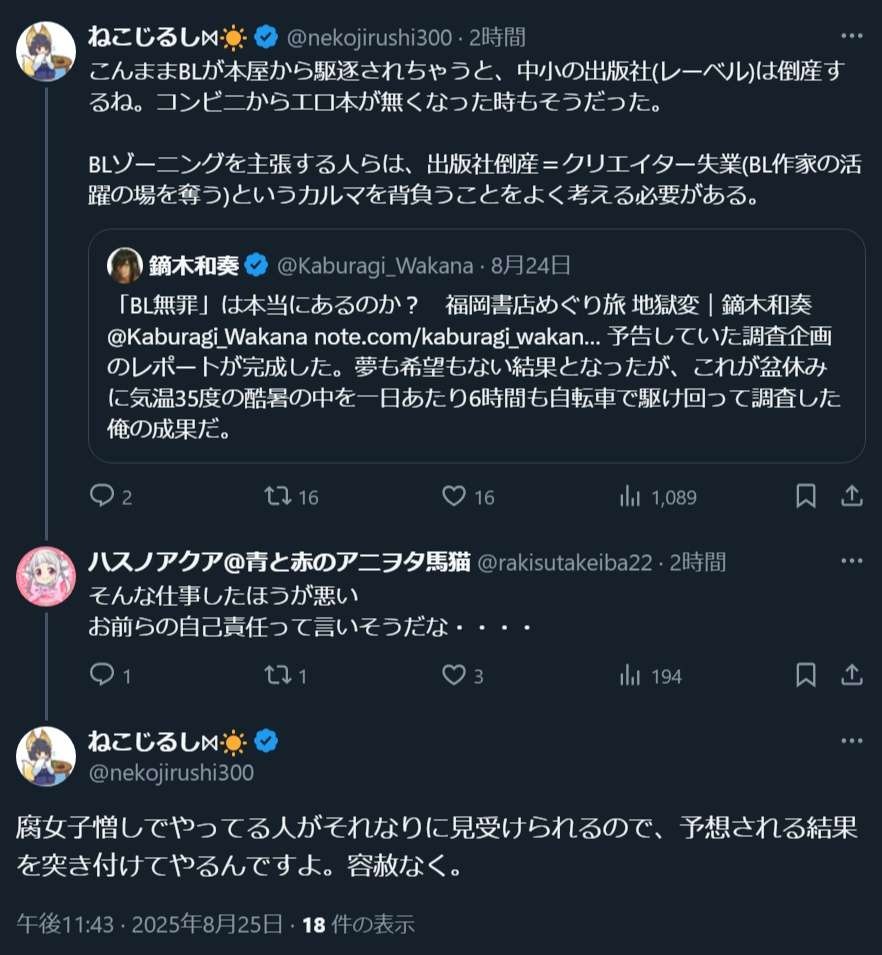Open more options on the bottom tweet
This screenshot has width=882, height=955.
(851, 741)
